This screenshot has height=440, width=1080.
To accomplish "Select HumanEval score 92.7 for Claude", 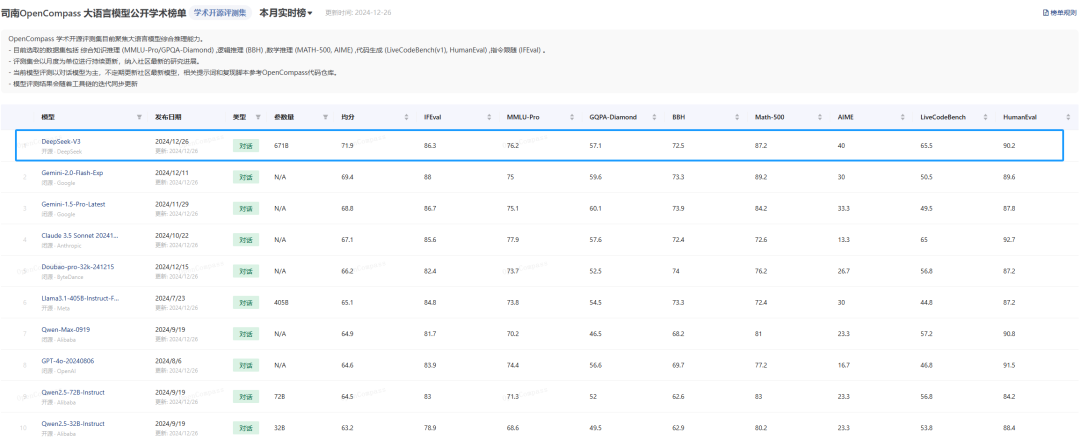I will 1010,240.
